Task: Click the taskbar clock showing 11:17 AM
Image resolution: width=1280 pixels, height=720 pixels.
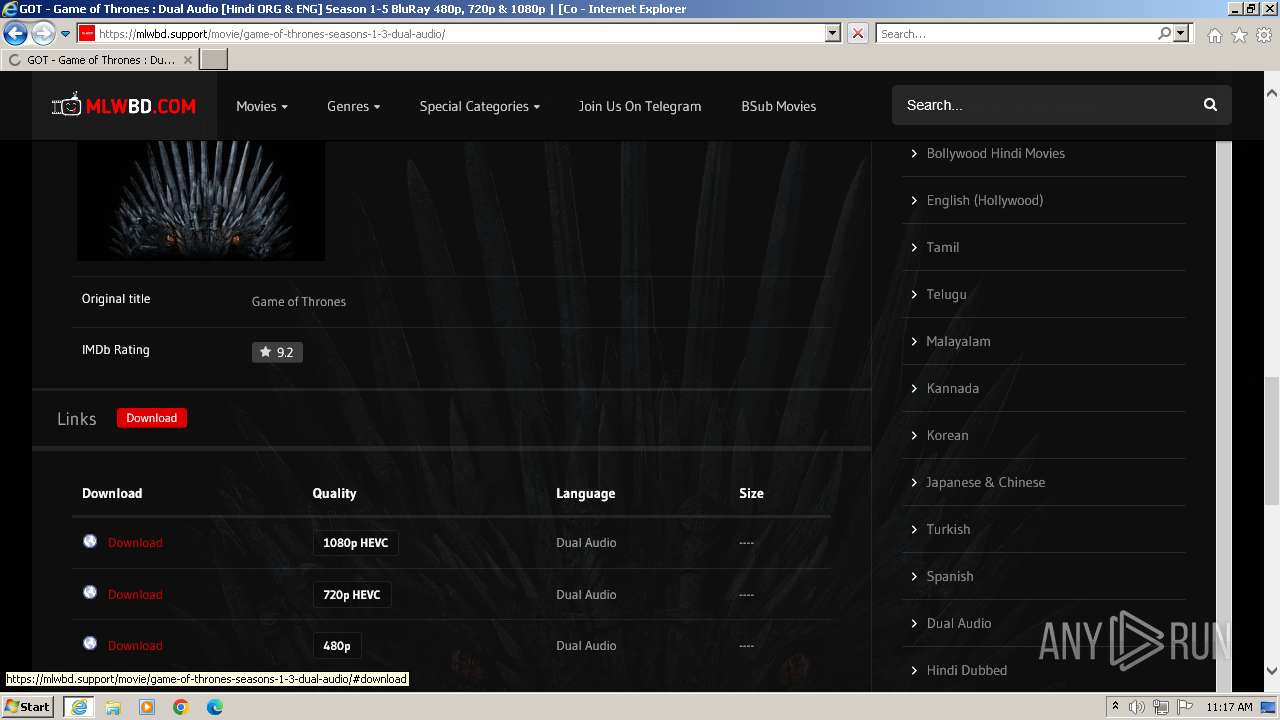Action: (1229, 707)
